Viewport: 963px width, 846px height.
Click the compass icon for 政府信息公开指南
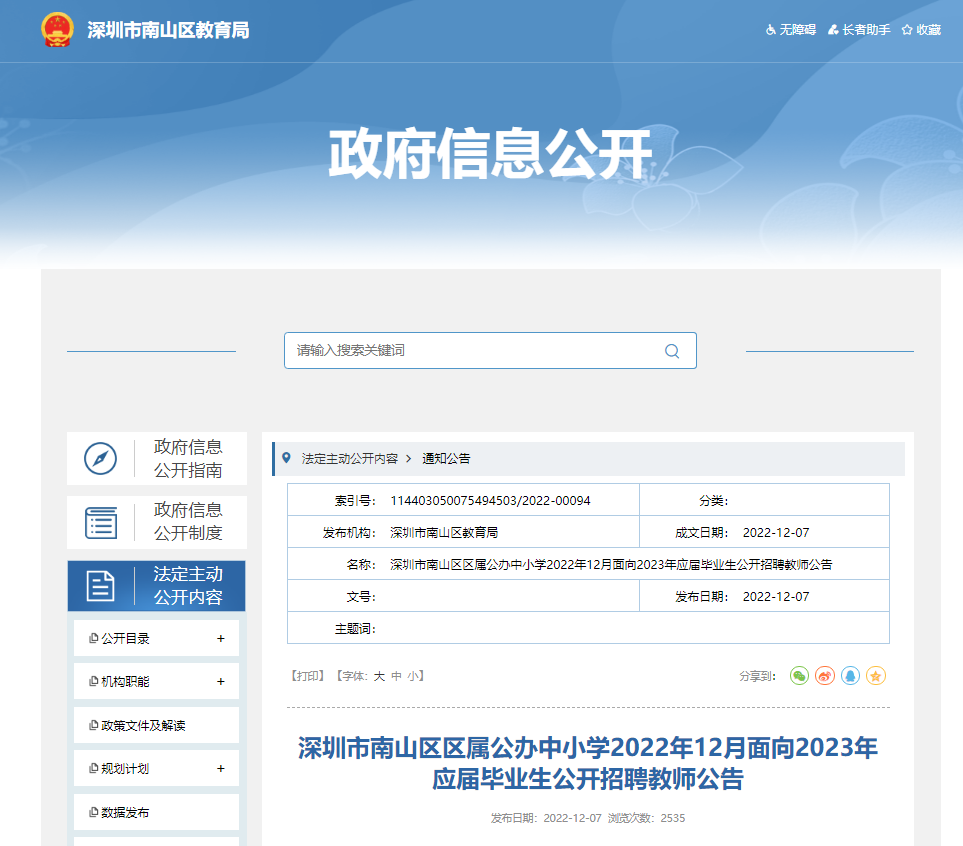100,459
